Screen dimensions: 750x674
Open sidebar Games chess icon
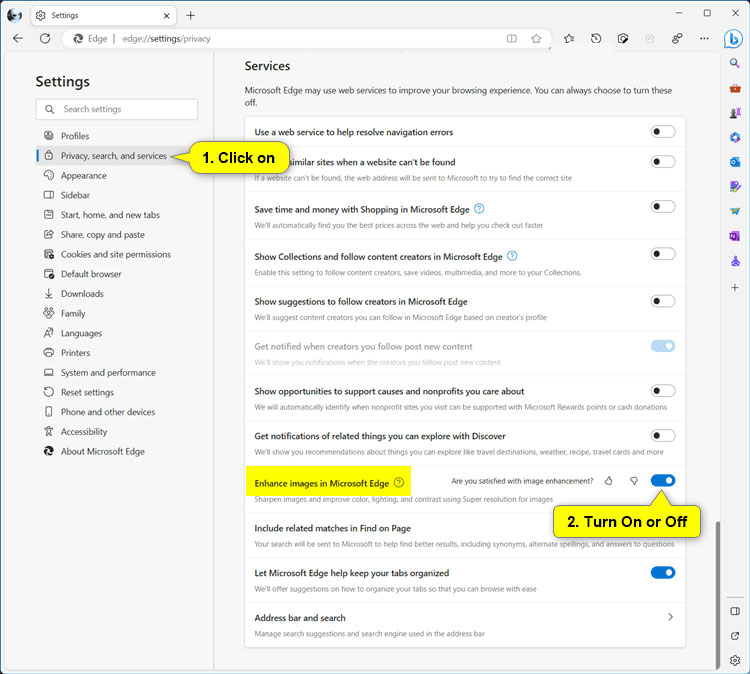[x=735, y=113]
